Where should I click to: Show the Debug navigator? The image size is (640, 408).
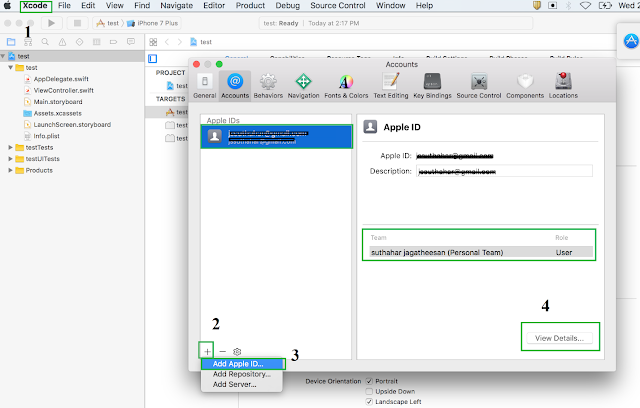pos(97,42)
